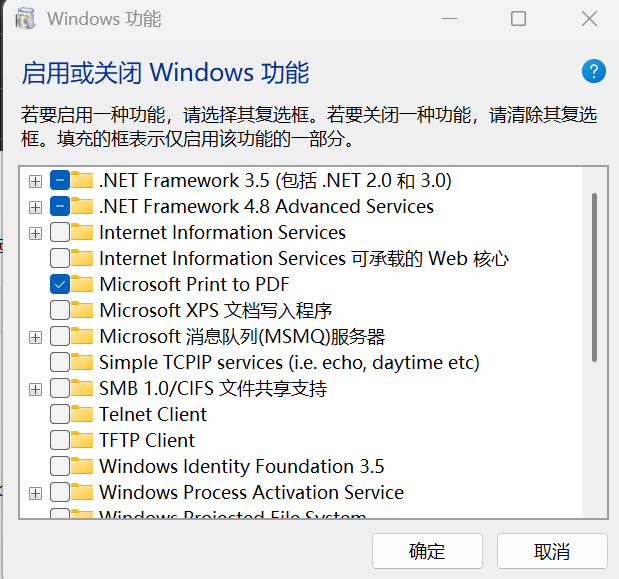This screenshot has height=579, width=619.
Task: Expand the .NET Framework 3.5 tree node
Action: pyautogui.click(x=35, y=181)
